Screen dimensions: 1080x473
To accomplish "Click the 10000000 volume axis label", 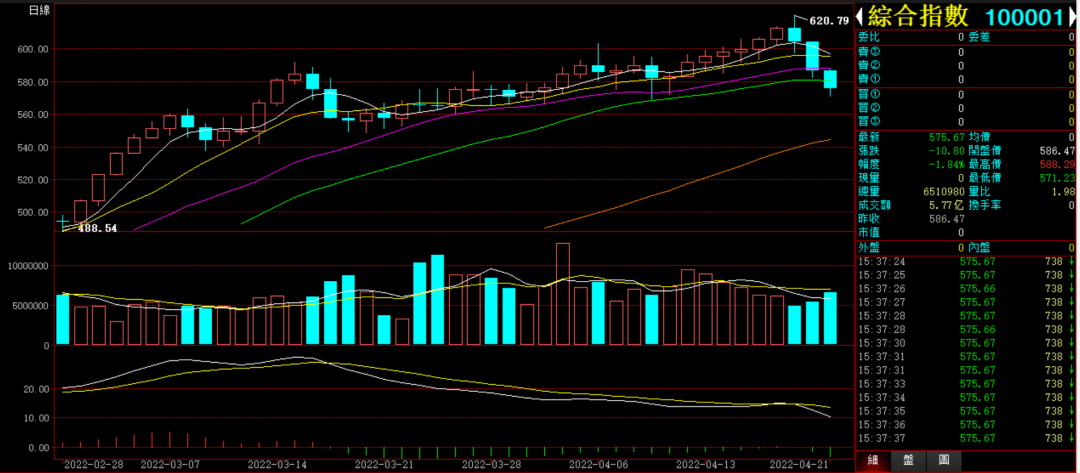I will click(28, 265).
